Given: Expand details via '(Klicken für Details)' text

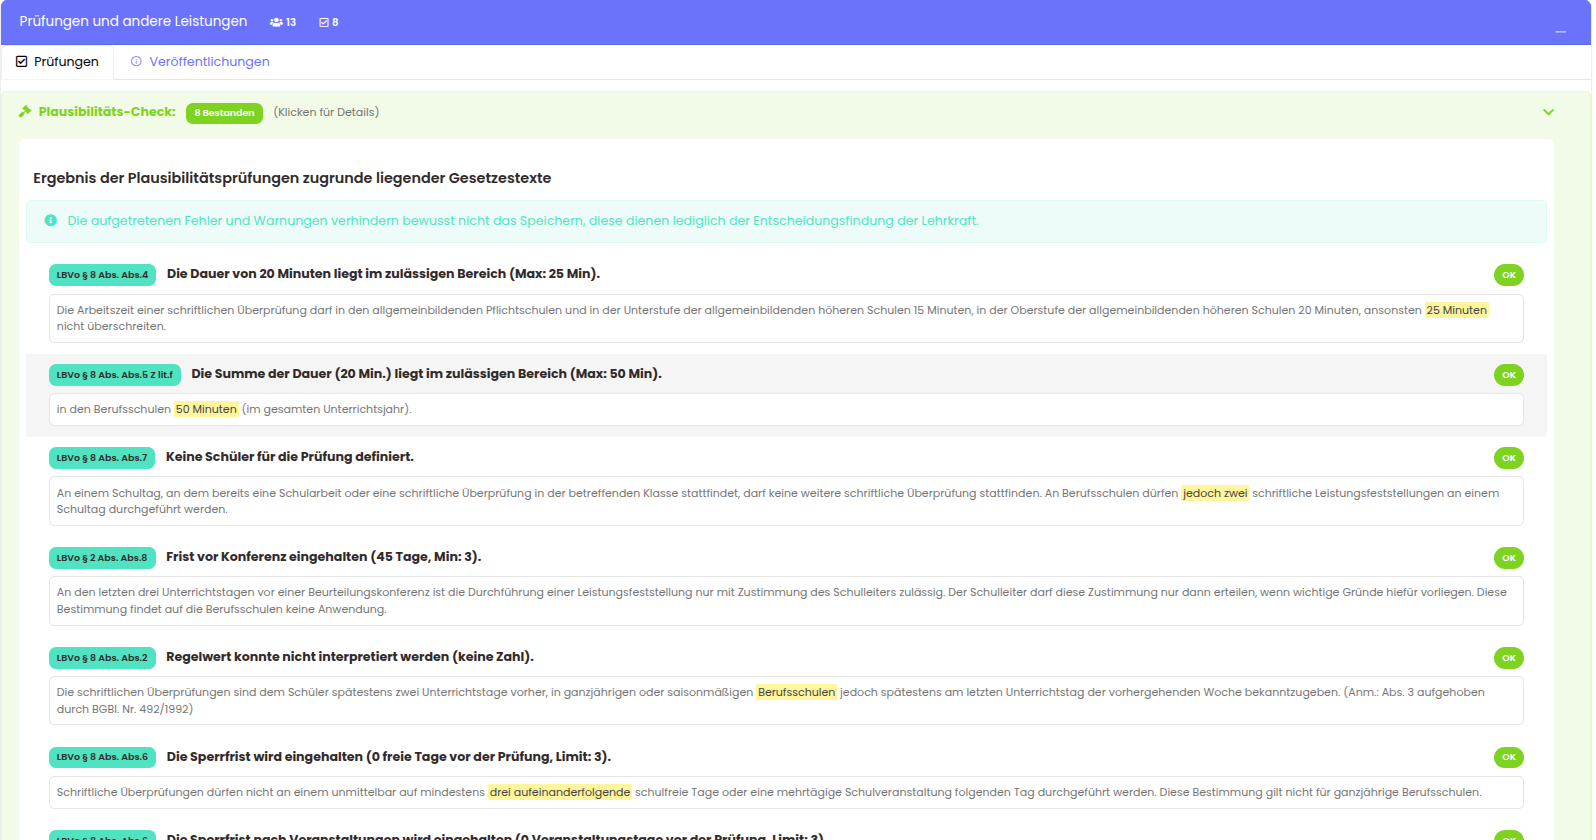Looking at the screenshot, I should (326, 112).
